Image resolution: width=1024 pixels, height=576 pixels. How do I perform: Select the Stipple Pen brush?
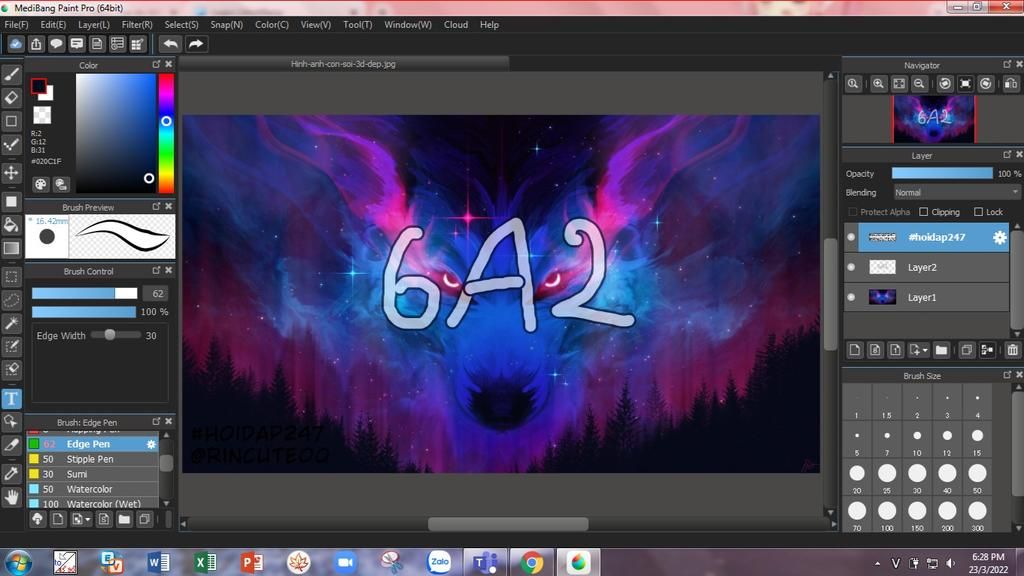[x=93, y=459]
